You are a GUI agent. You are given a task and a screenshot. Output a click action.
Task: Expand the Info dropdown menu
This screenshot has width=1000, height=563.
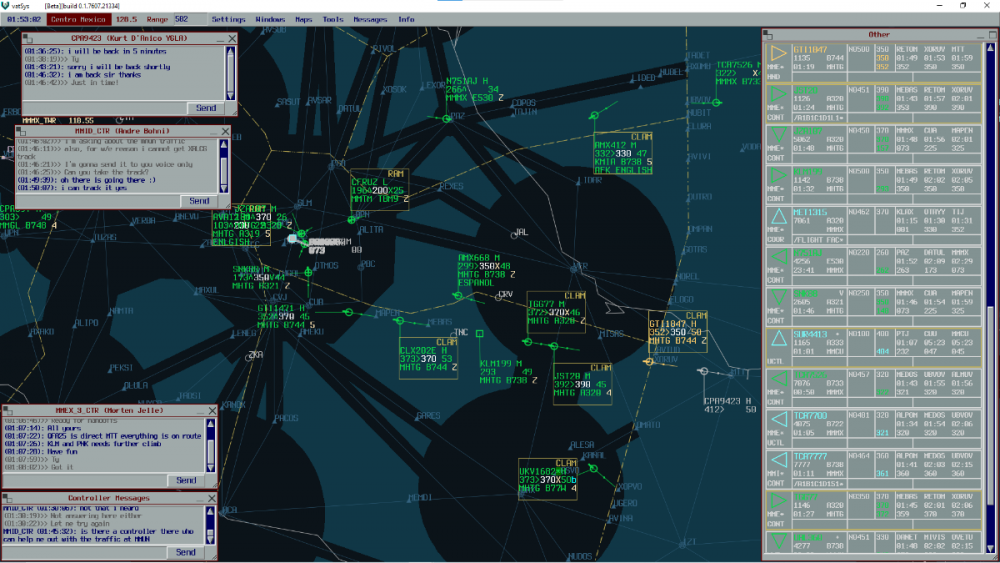click(406, 19)
